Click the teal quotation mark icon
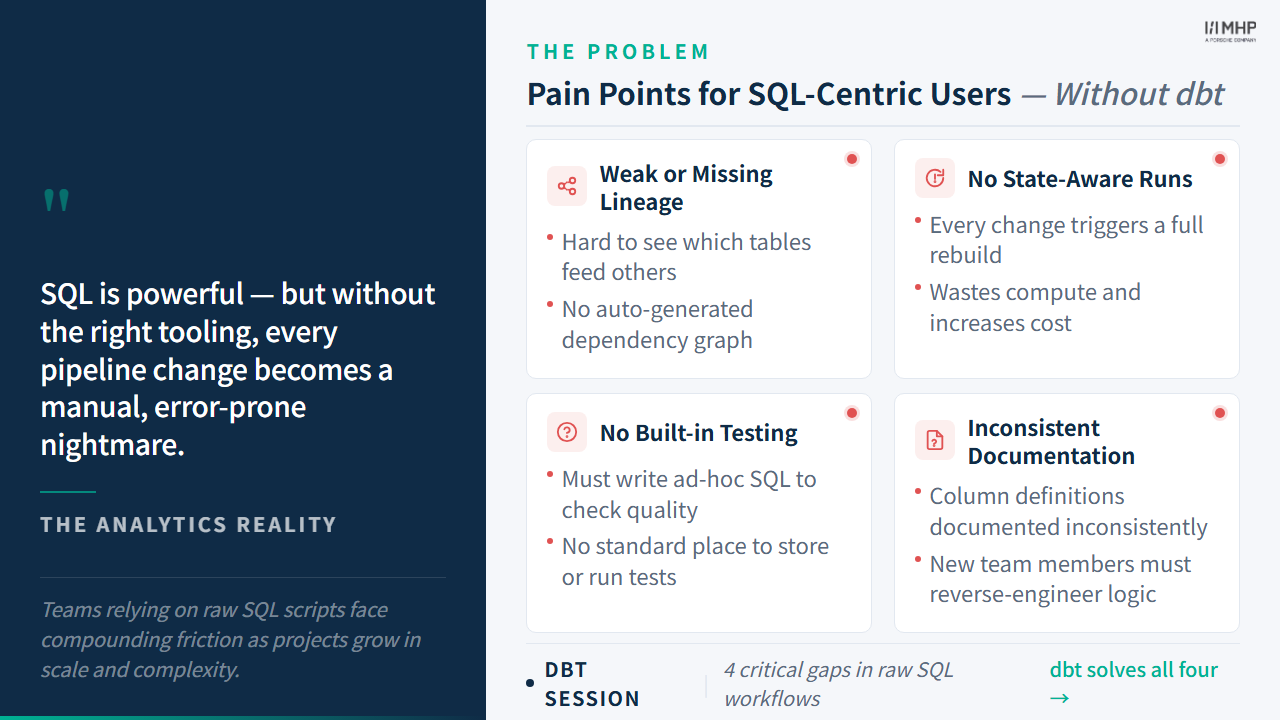The image size is (1280, 720). [x=56, y=201]
